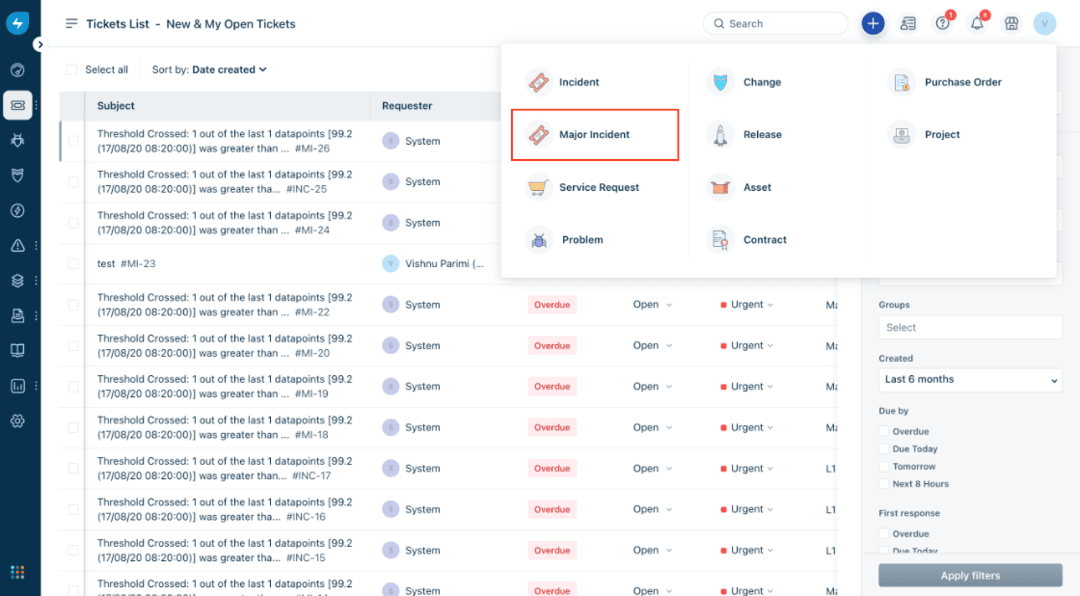This screenshot has height=596, width=1080.
Task: Open the Tickets module in the left sidebar
Action: [18, 105]
